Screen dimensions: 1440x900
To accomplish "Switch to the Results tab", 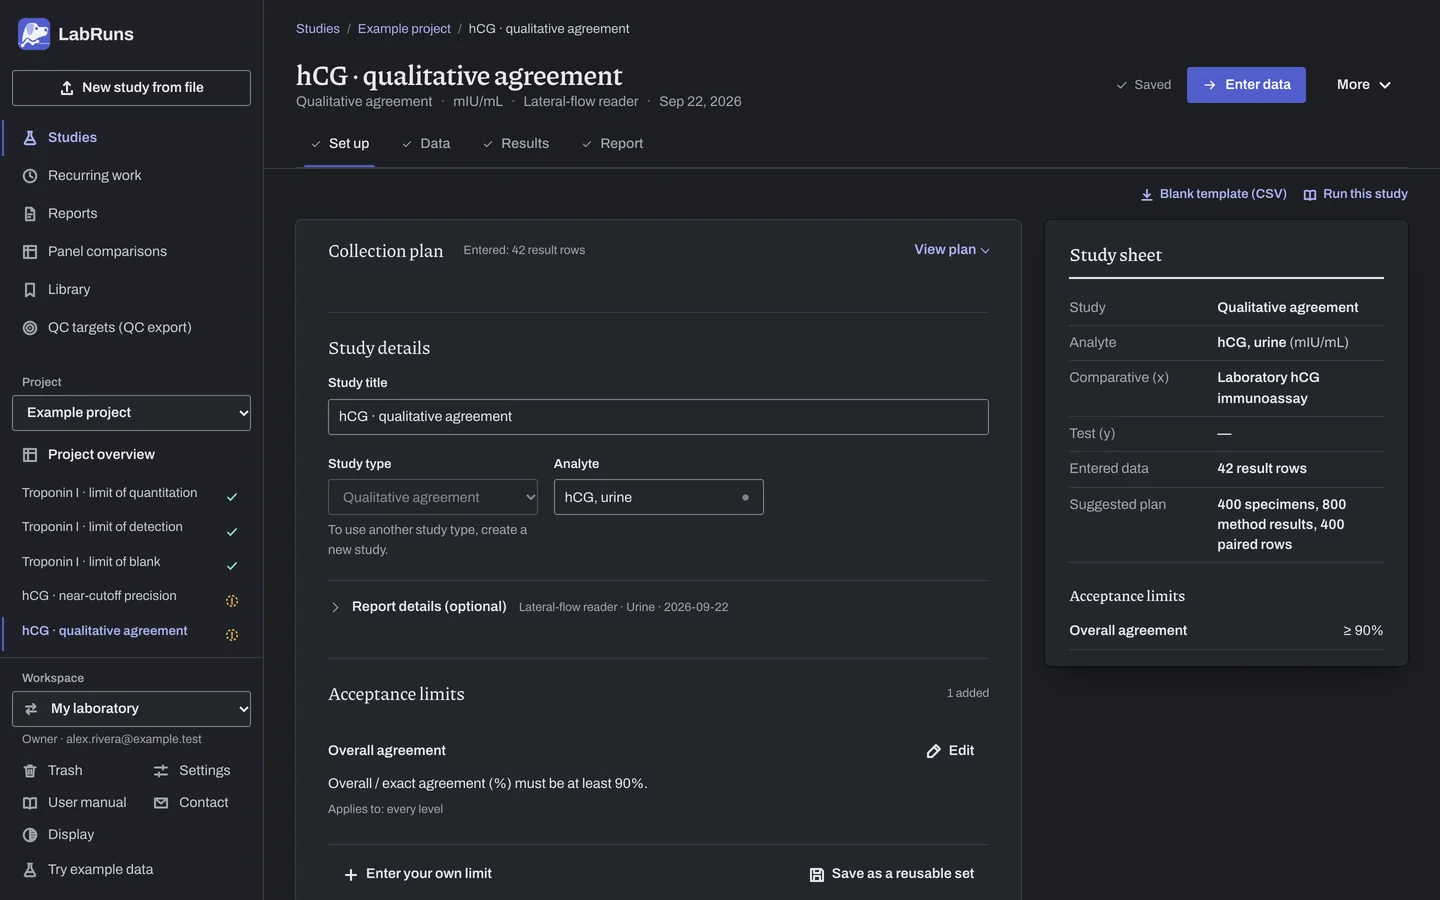I will click(x=516, y=144).
